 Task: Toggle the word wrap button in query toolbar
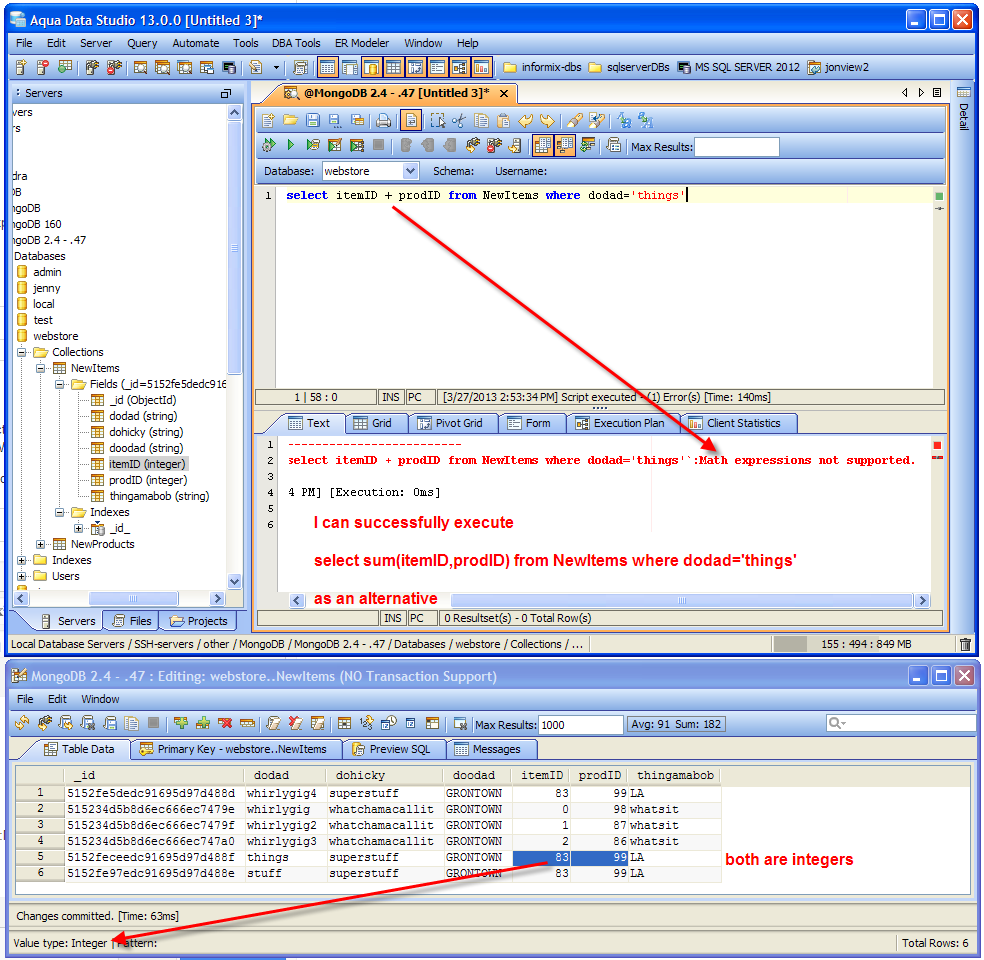411,120
